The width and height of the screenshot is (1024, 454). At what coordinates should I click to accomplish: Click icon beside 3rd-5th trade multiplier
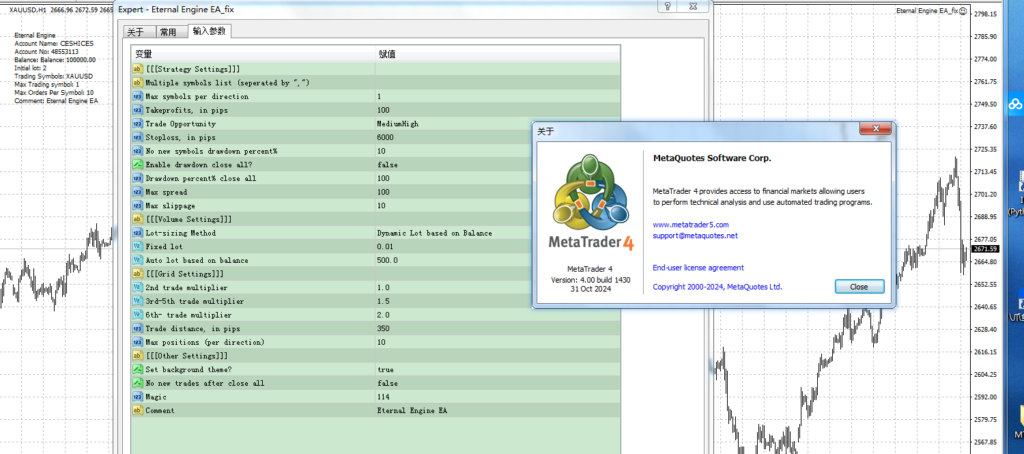(x=137, y=301)
